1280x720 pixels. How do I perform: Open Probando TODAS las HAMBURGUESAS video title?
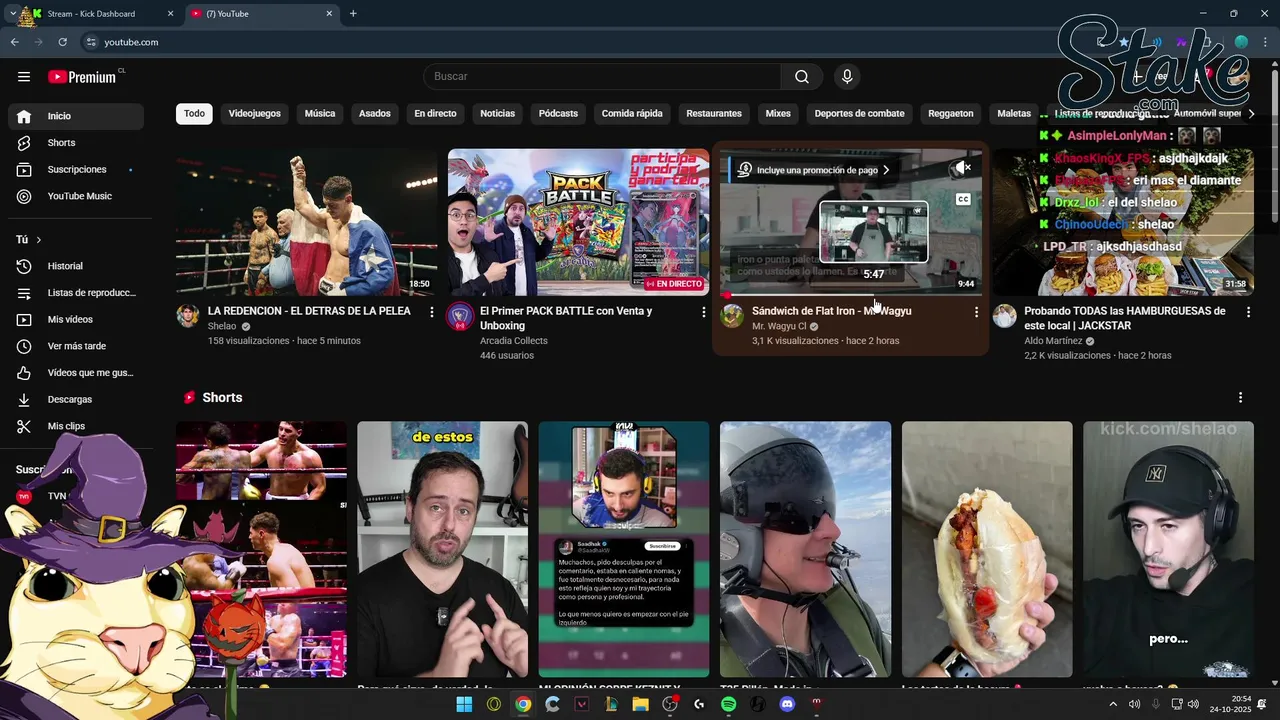1124,318
